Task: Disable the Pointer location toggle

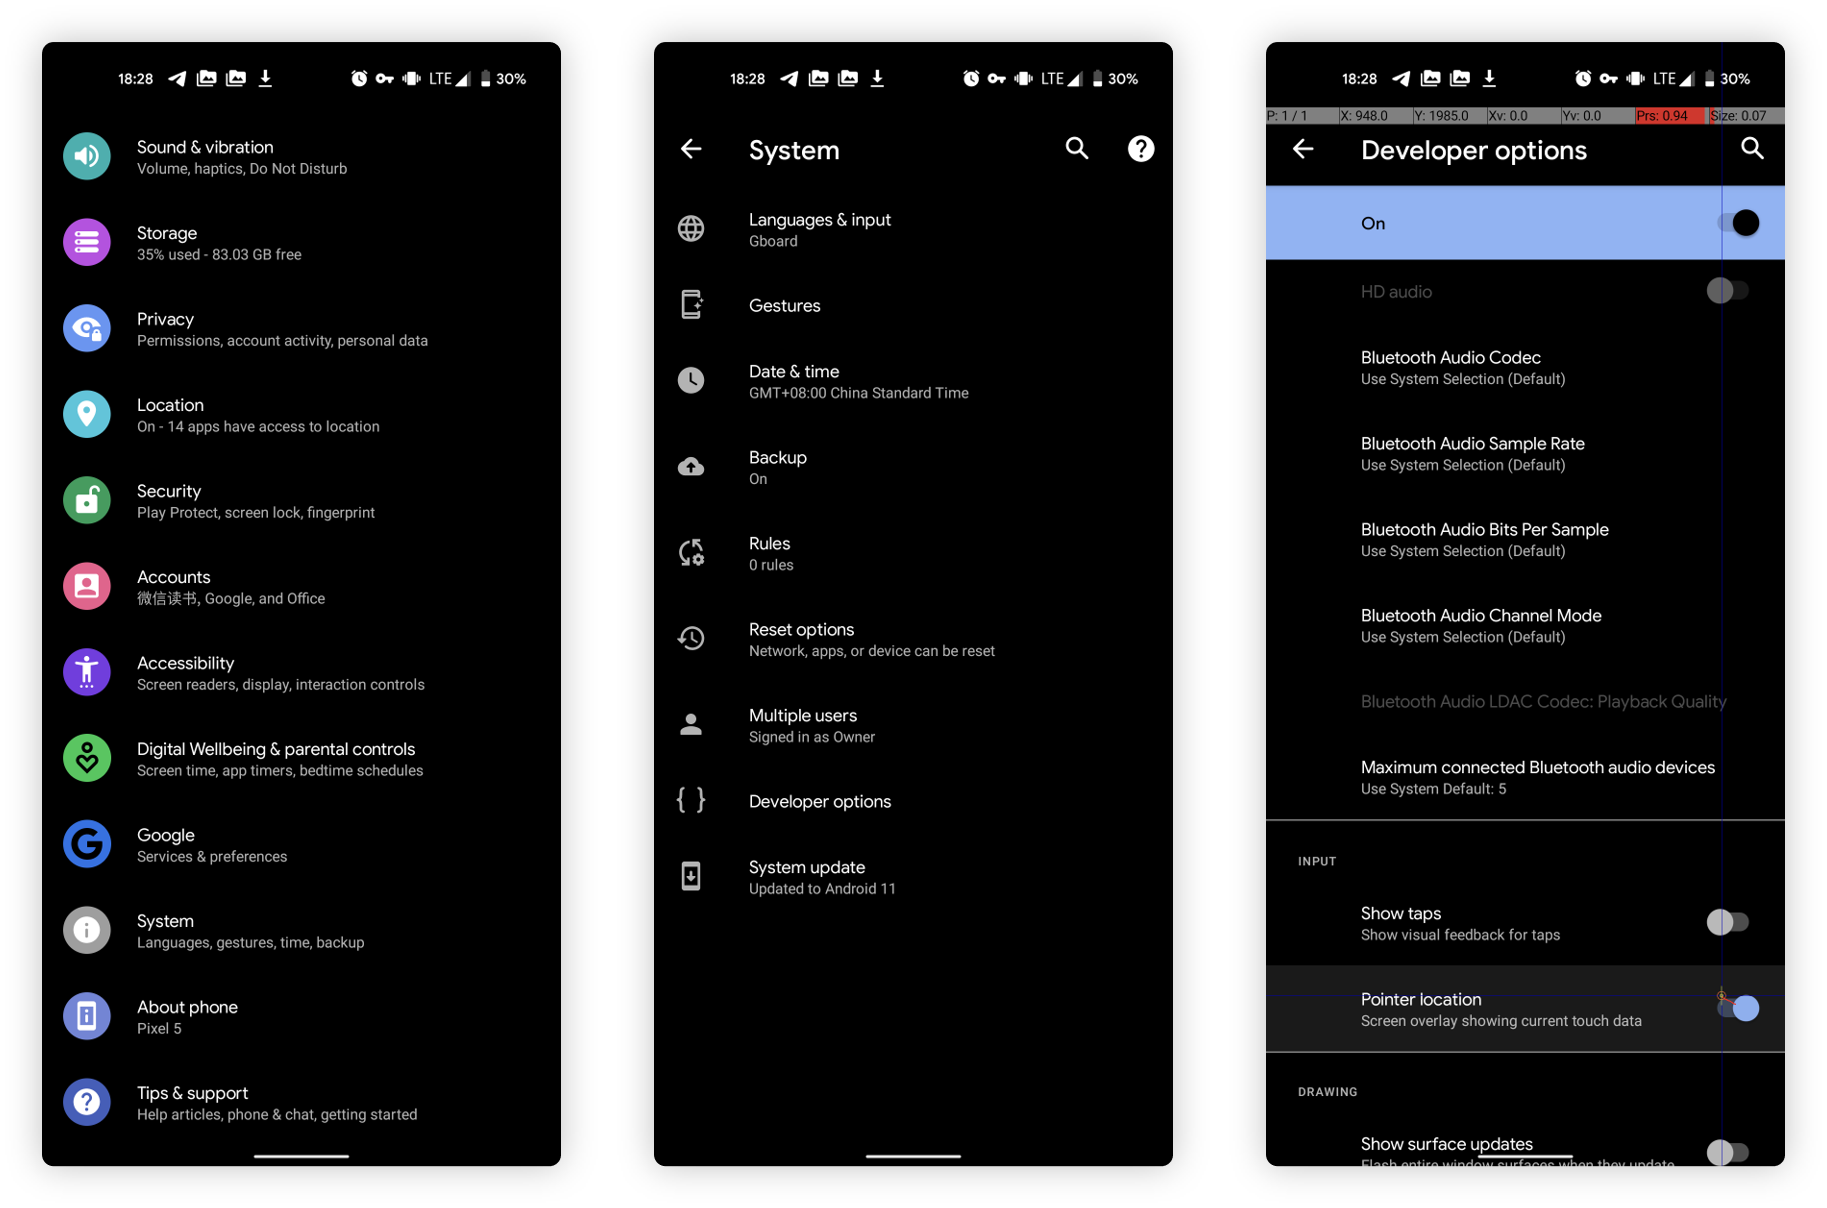Action: point(1738,1009)
